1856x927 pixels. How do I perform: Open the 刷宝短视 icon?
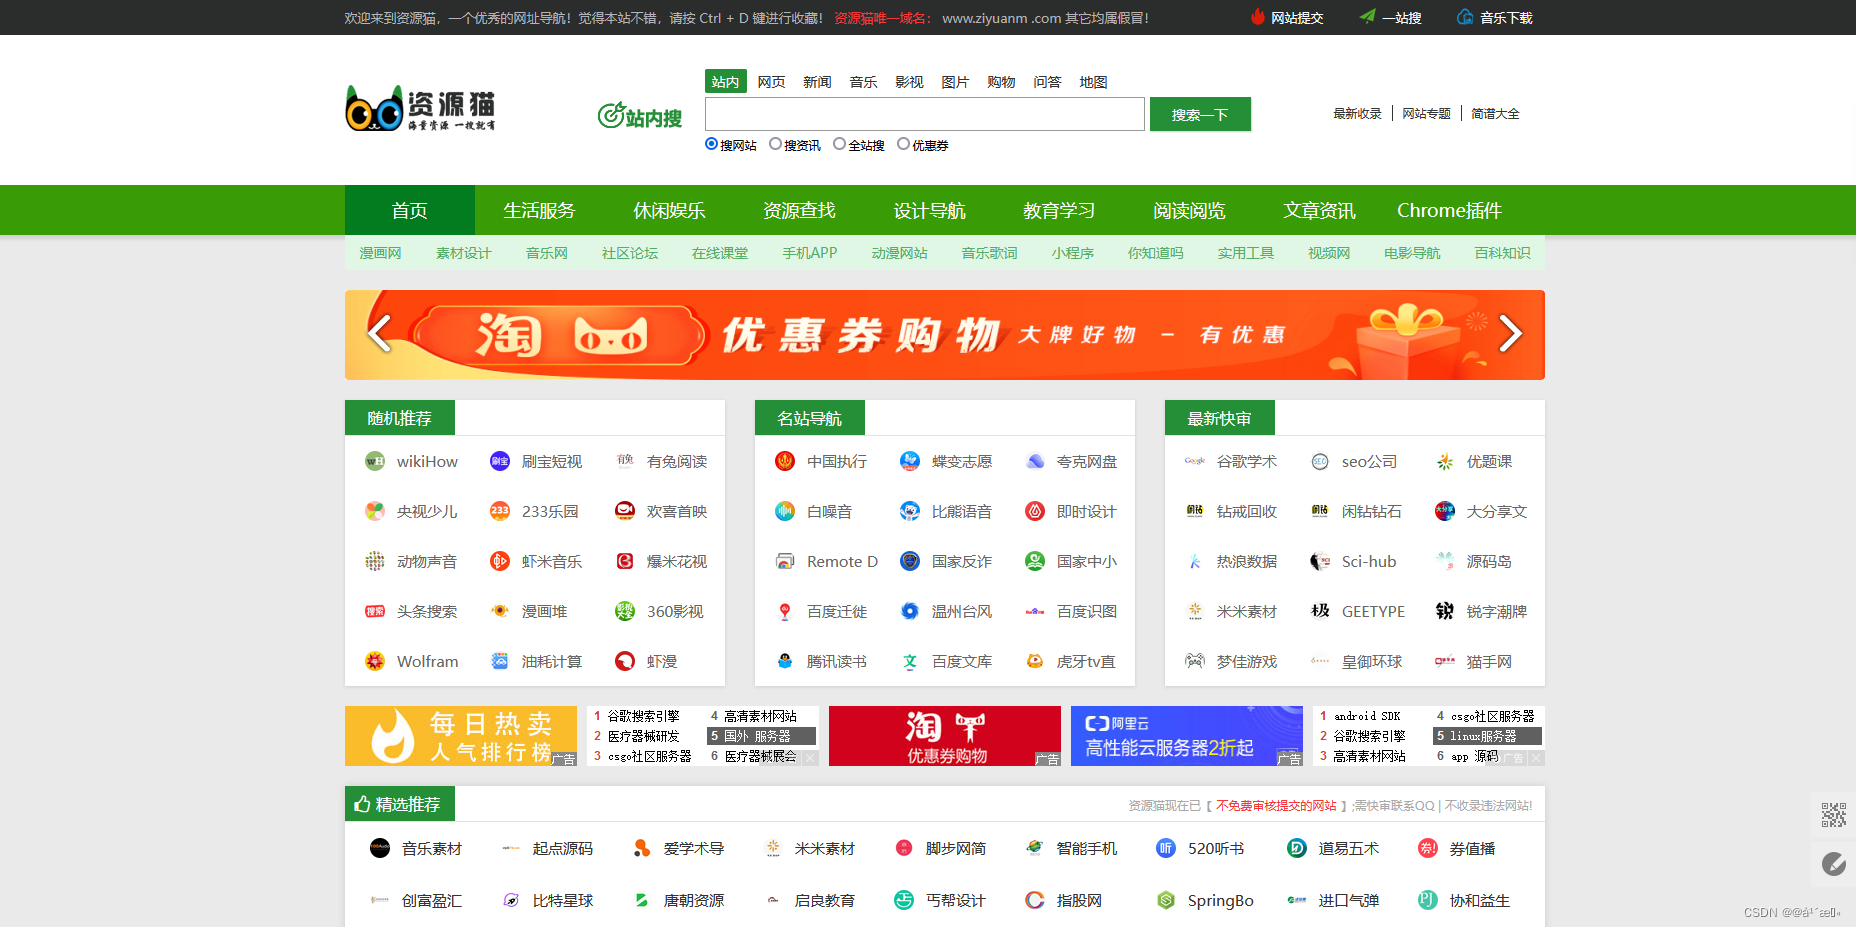coord(500,461)
